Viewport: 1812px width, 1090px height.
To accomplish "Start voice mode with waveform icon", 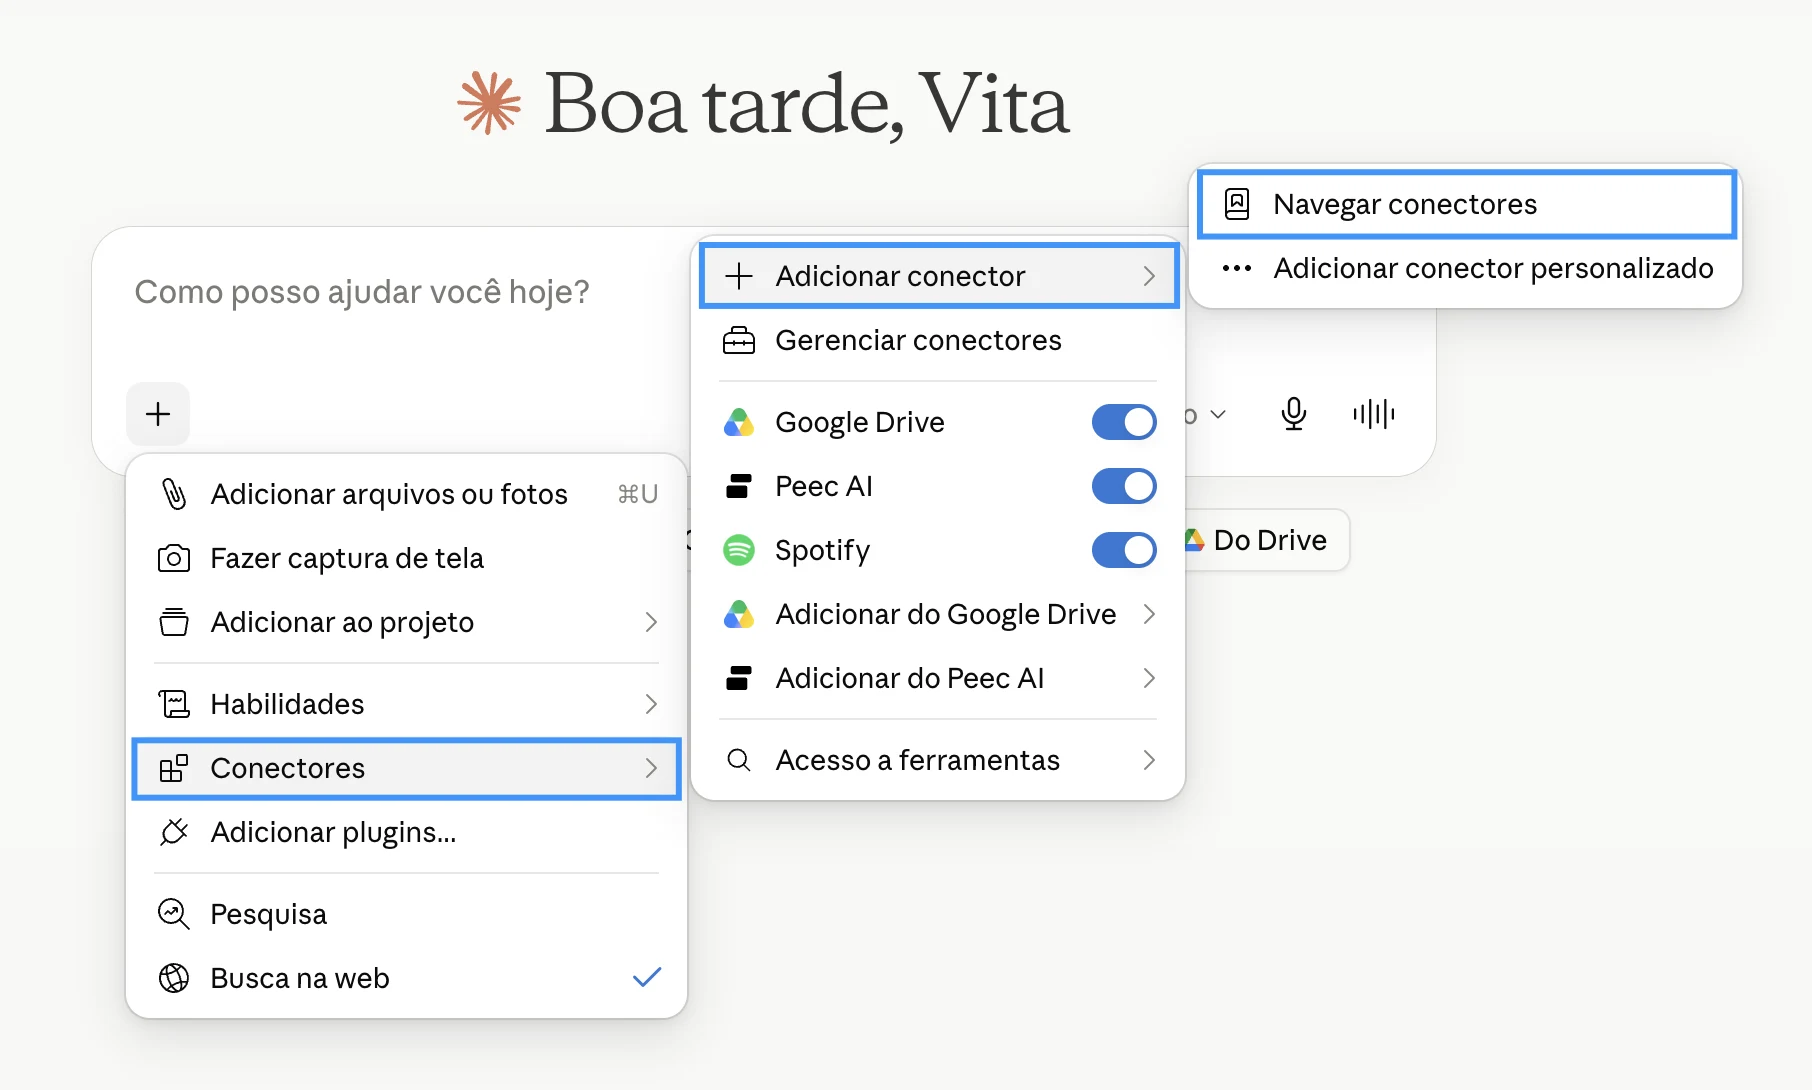I will click(1373, 414).
